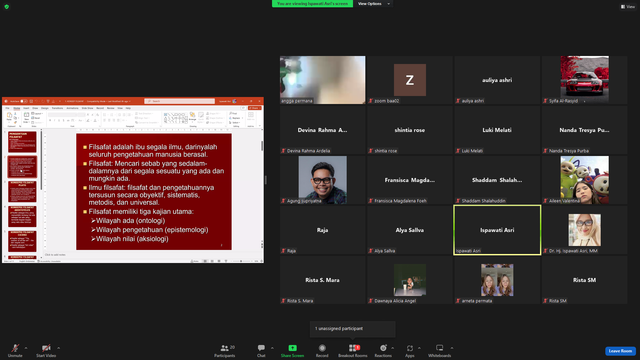The image size is (640, 360).
Task: Click Find in the PowerPoint Editing group
Action: click(x=233, y=113)
